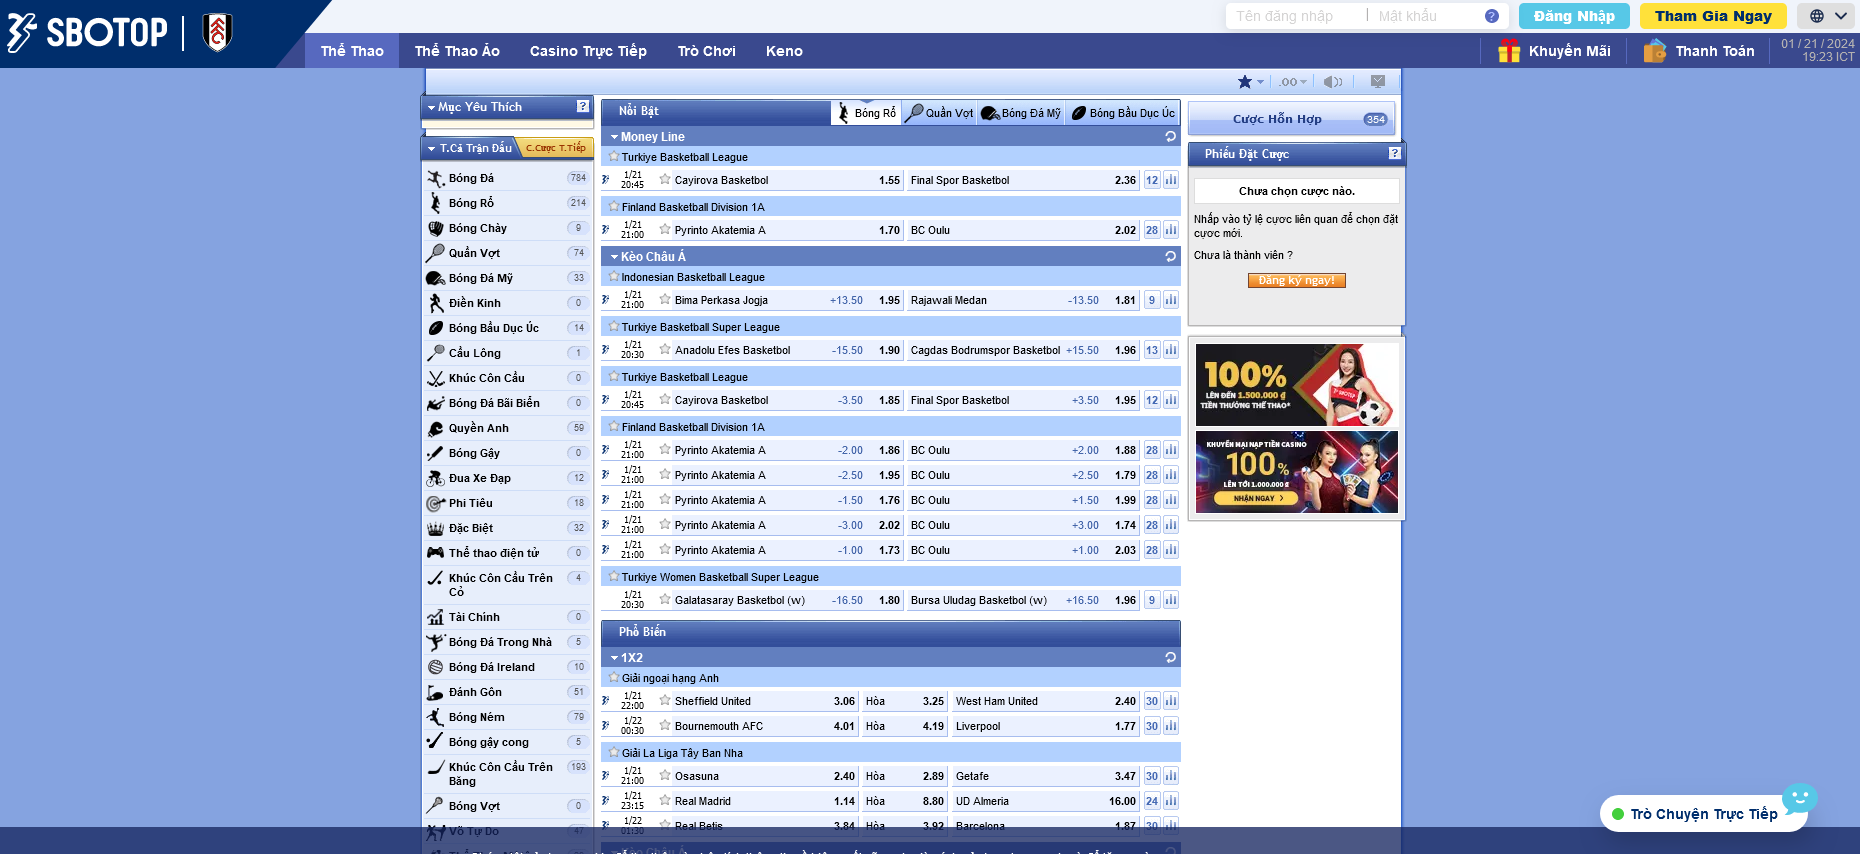Expand more markets 24 for Real Madrid
The image size is (1860, 854).
pyautogui.click(x=1152, y=801)
